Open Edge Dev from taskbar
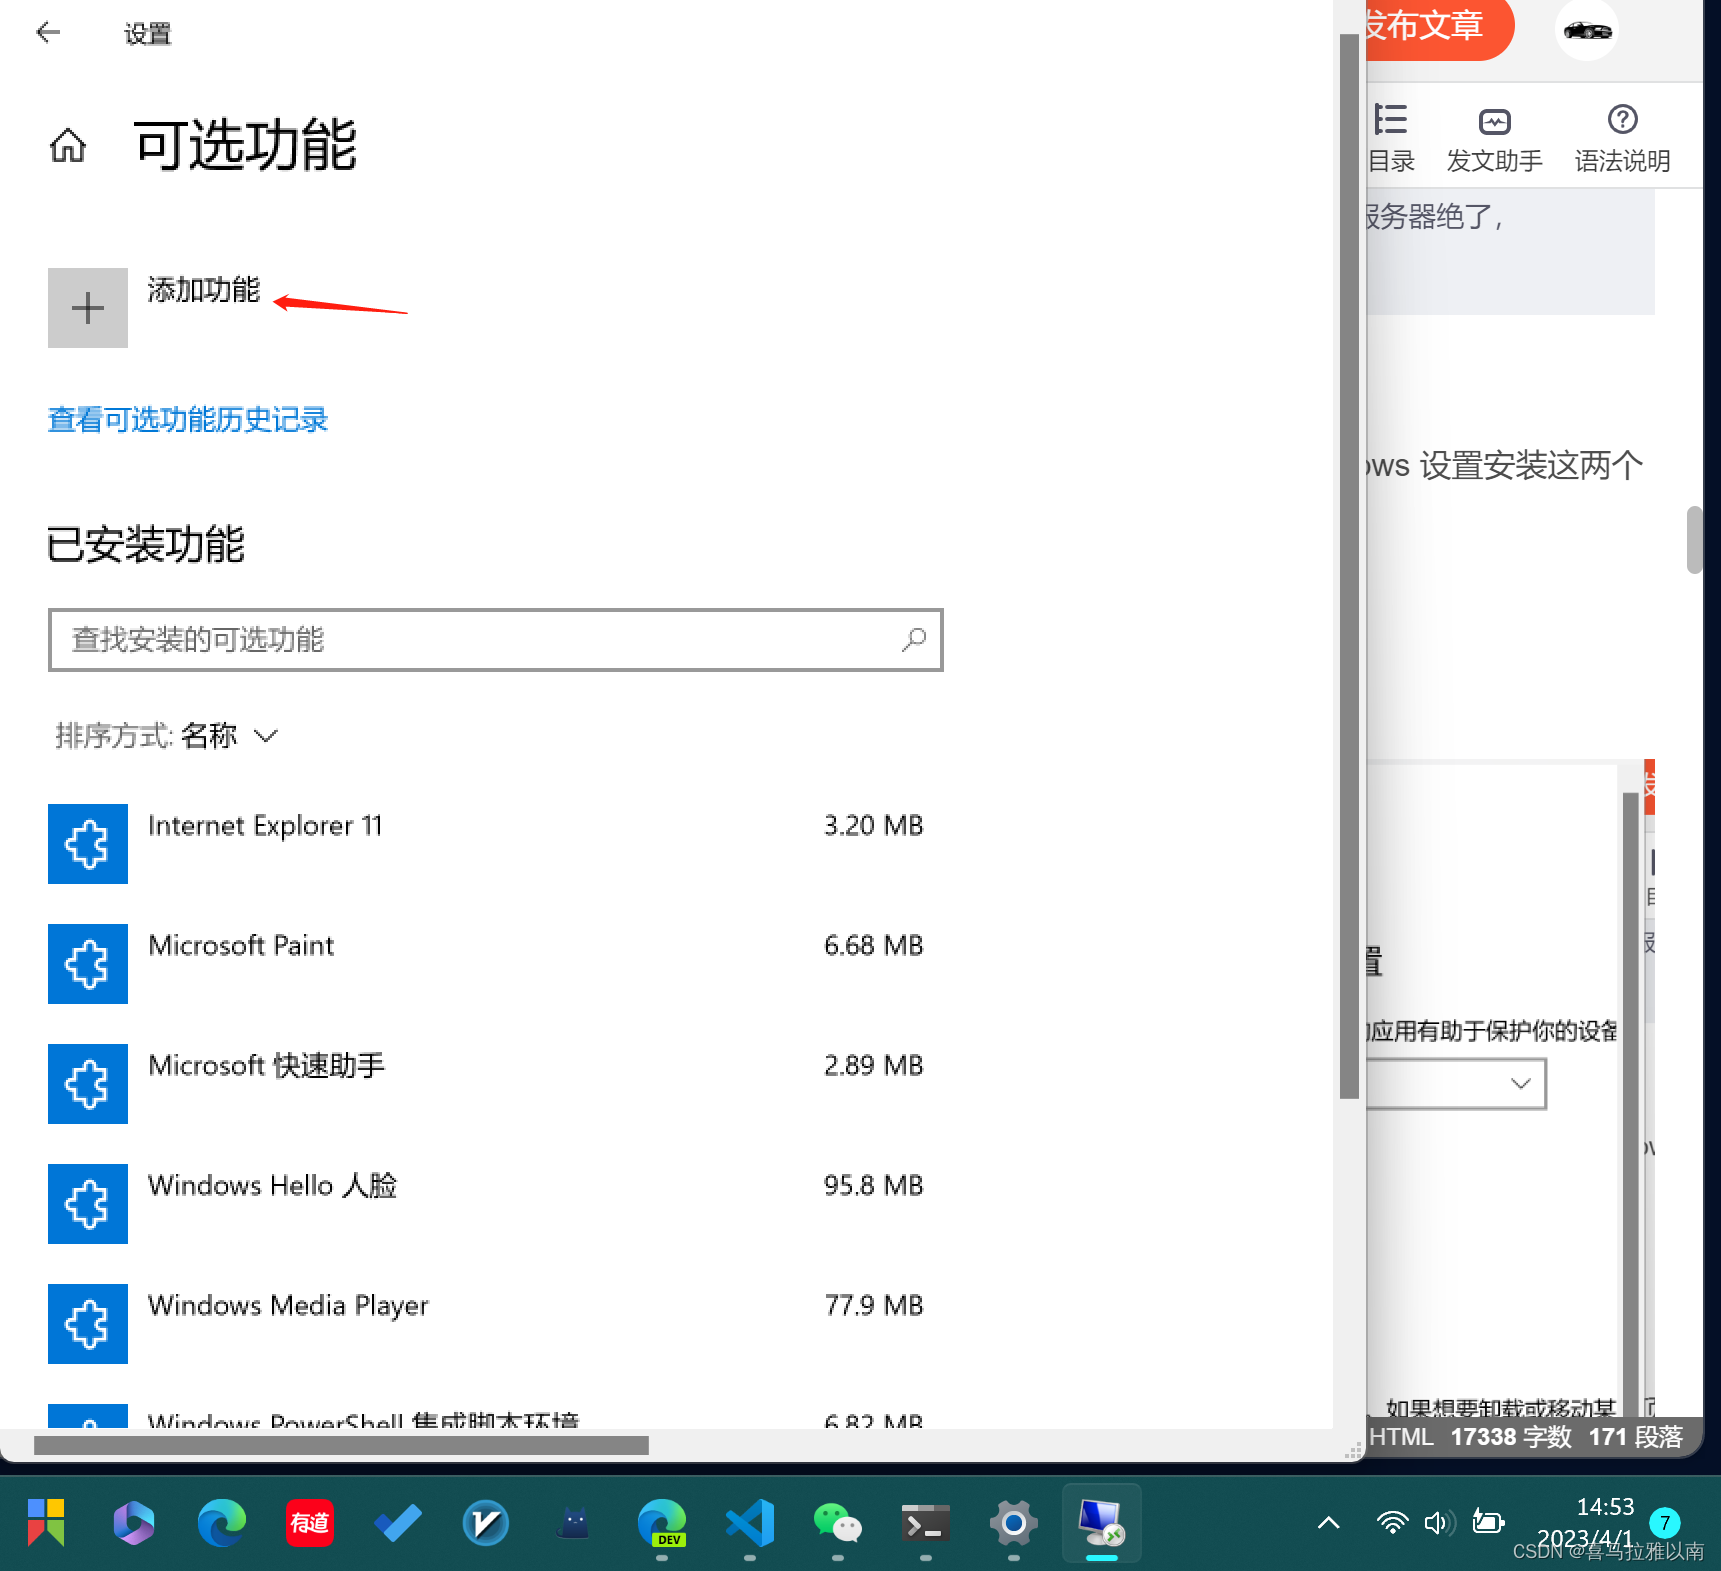Image resolution: width=1721 pixels, height=1571 pixels. pos(662,1523)
